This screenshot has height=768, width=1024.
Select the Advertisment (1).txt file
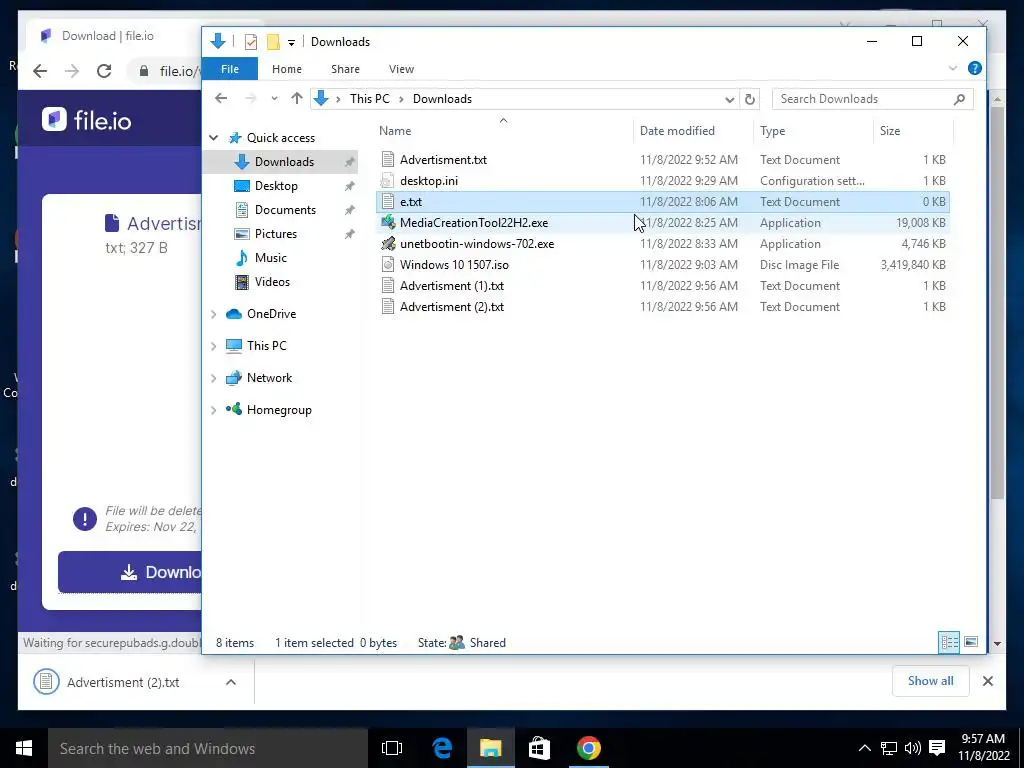click(x=662, y=286)
